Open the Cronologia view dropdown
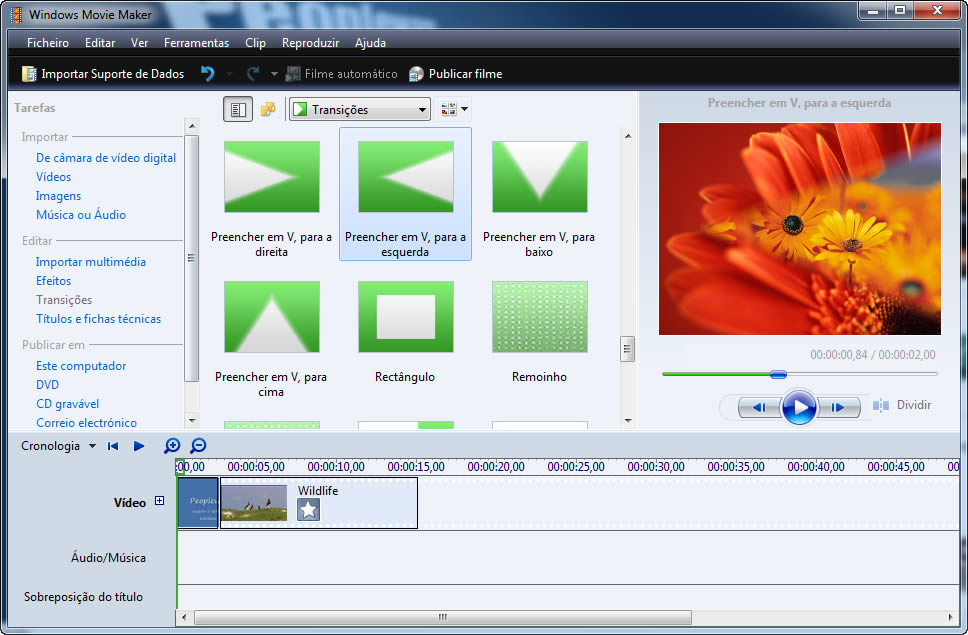Viewport: 968px width, 635px height. coord(92,446)
